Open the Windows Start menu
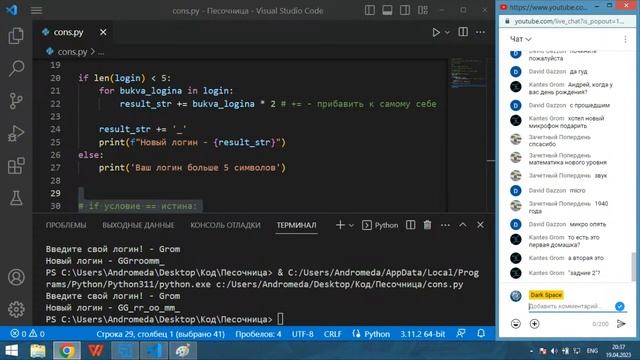Image resolution: width=640 pixels, height=360 pixels. click(x=11, y=351)
